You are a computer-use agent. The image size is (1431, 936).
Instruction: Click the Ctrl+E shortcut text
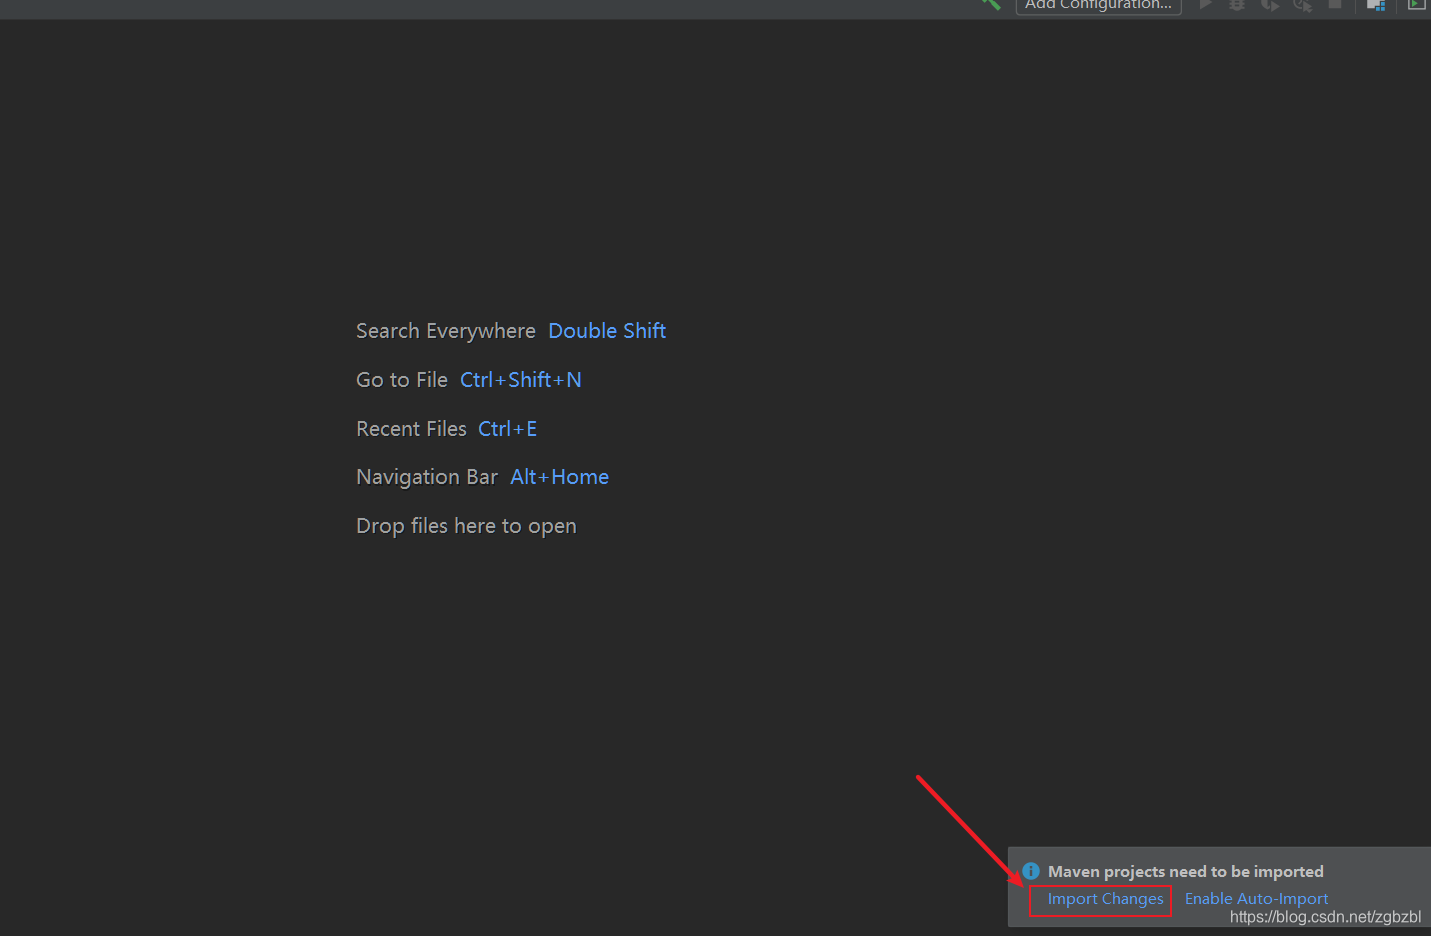[508, 429]
